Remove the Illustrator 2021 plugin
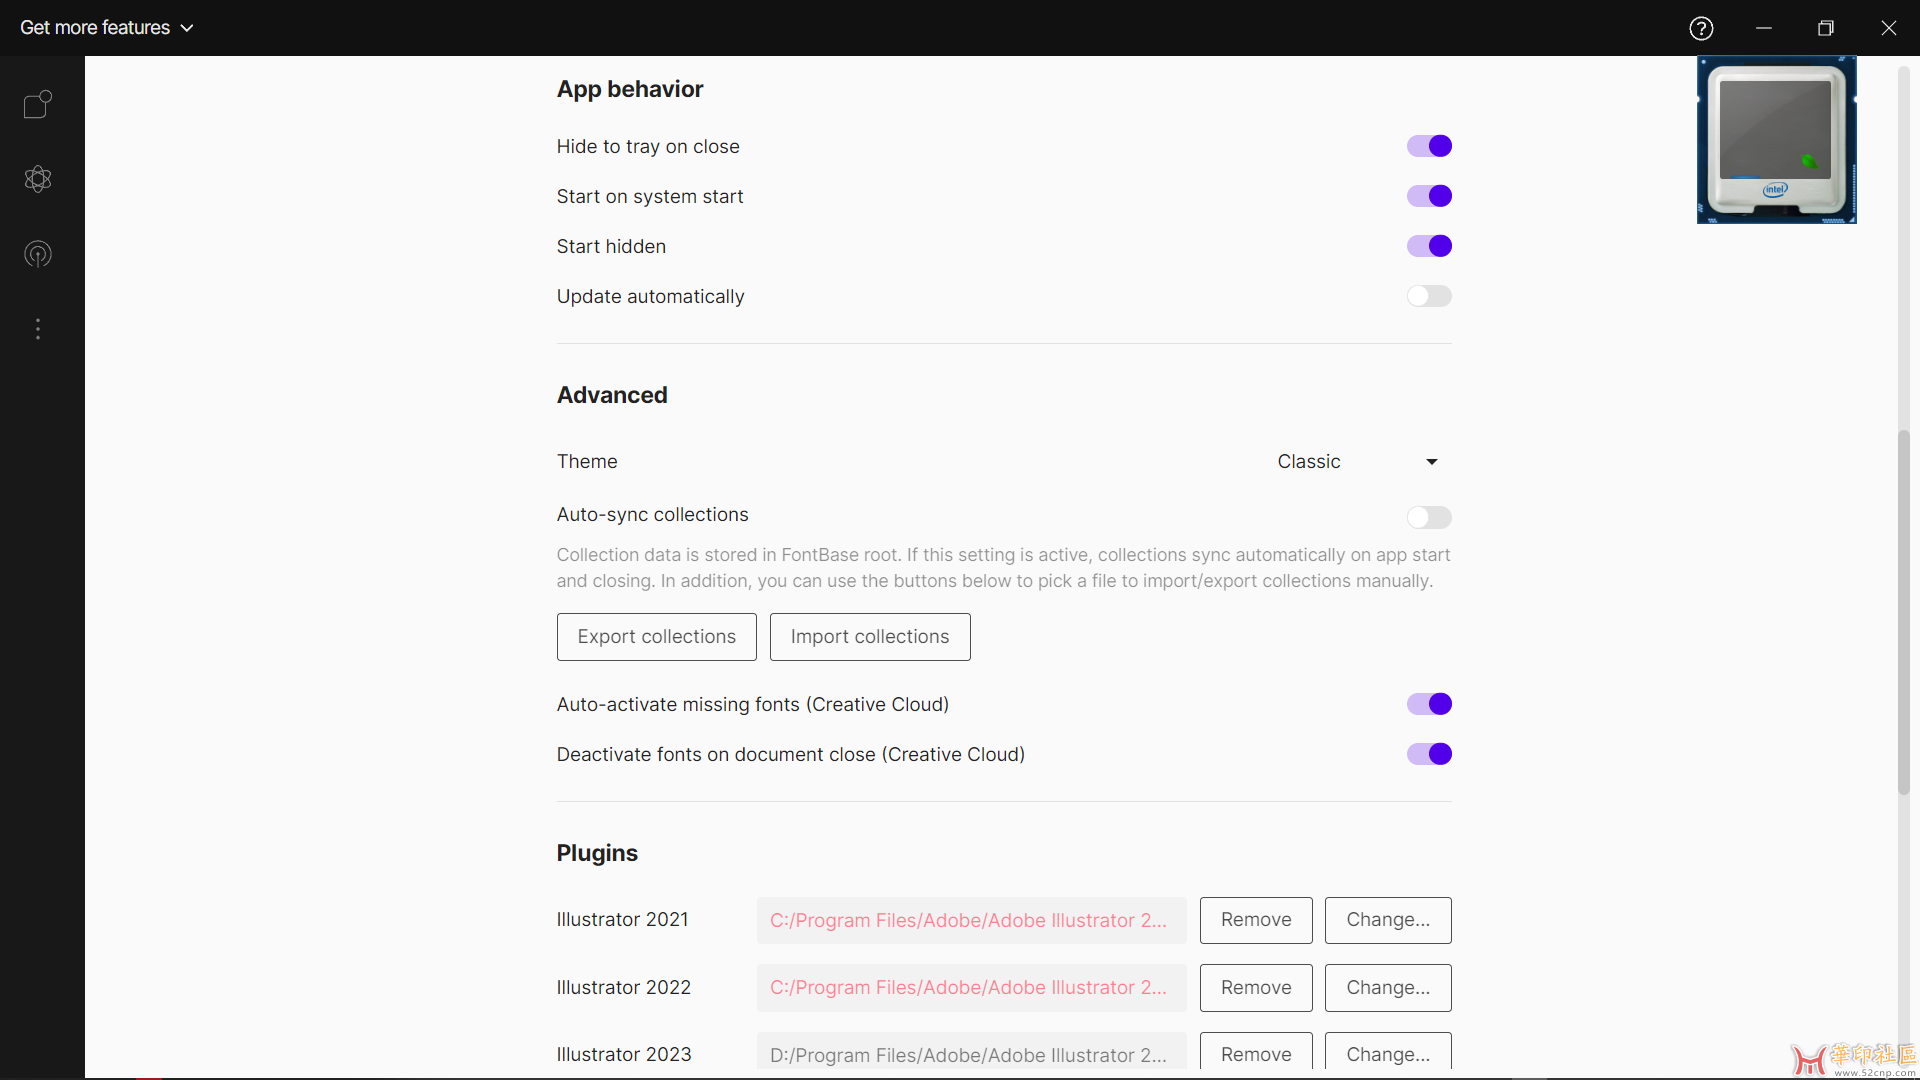This screenshot has height=1080, width=1920. (1256, 920)
